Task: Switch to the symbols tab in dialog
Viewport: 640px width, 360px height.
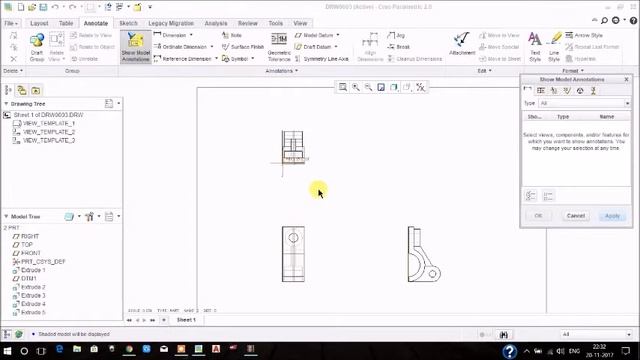Action: (580, 90)
